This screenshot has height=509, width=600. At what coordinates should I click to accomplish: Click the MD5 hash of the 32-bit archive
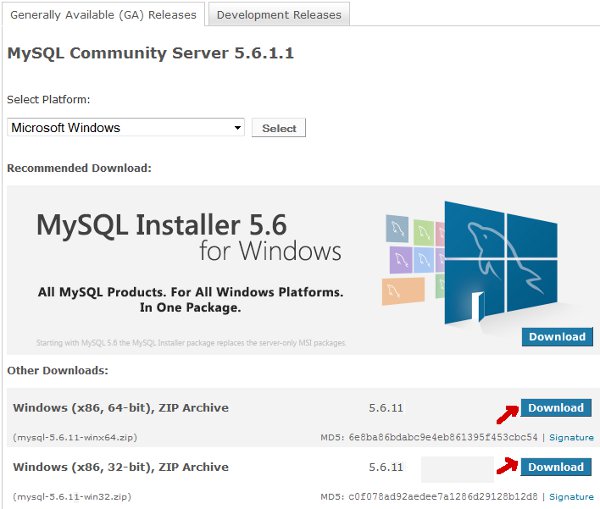click(445, 497)
